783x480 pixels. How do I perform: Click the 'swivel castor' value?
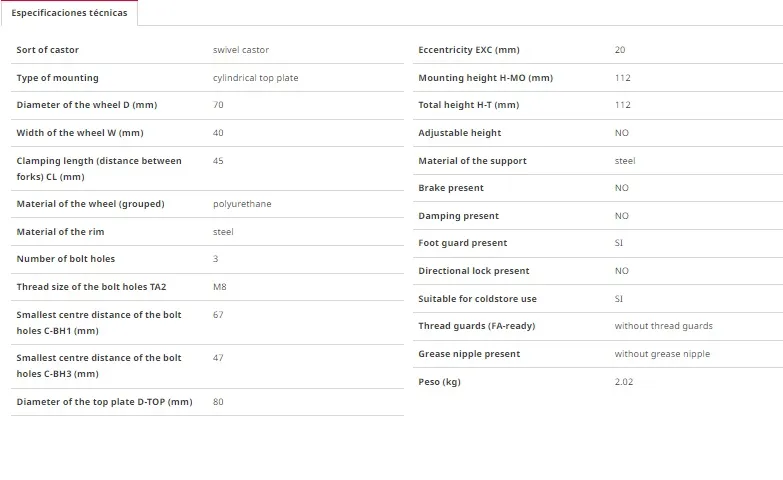241,50
